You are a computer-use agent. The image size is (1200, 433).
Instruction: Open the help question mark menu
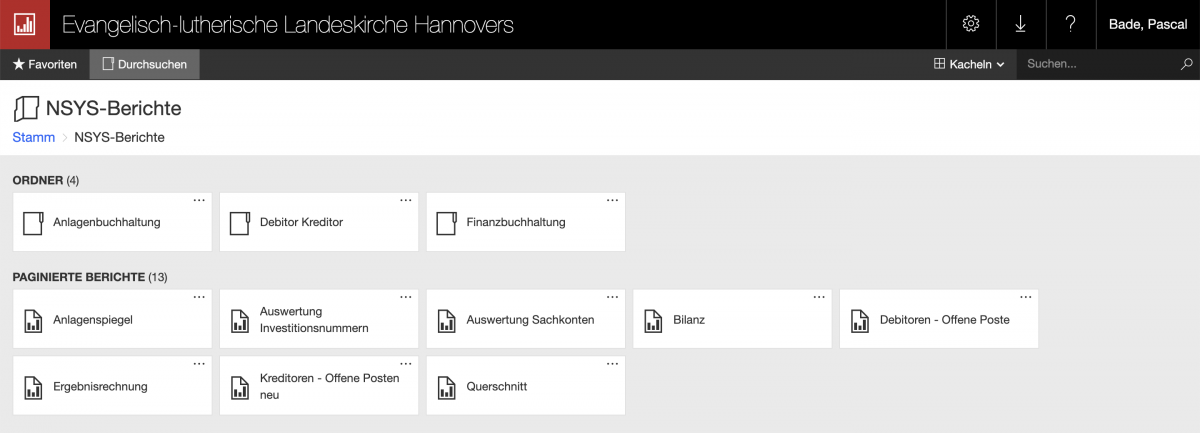(1070, 24)
